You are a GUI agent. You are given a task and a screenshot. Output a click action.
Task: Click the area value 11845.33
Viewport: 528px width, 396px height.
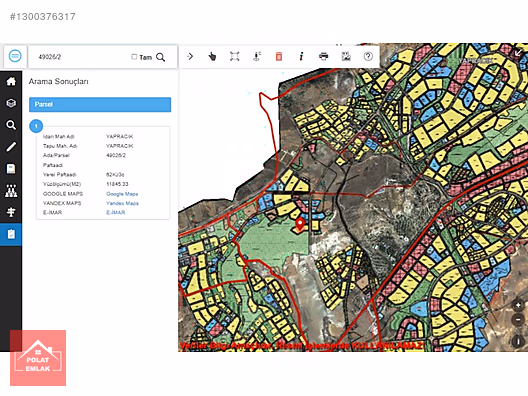click(x=117, y=184)
